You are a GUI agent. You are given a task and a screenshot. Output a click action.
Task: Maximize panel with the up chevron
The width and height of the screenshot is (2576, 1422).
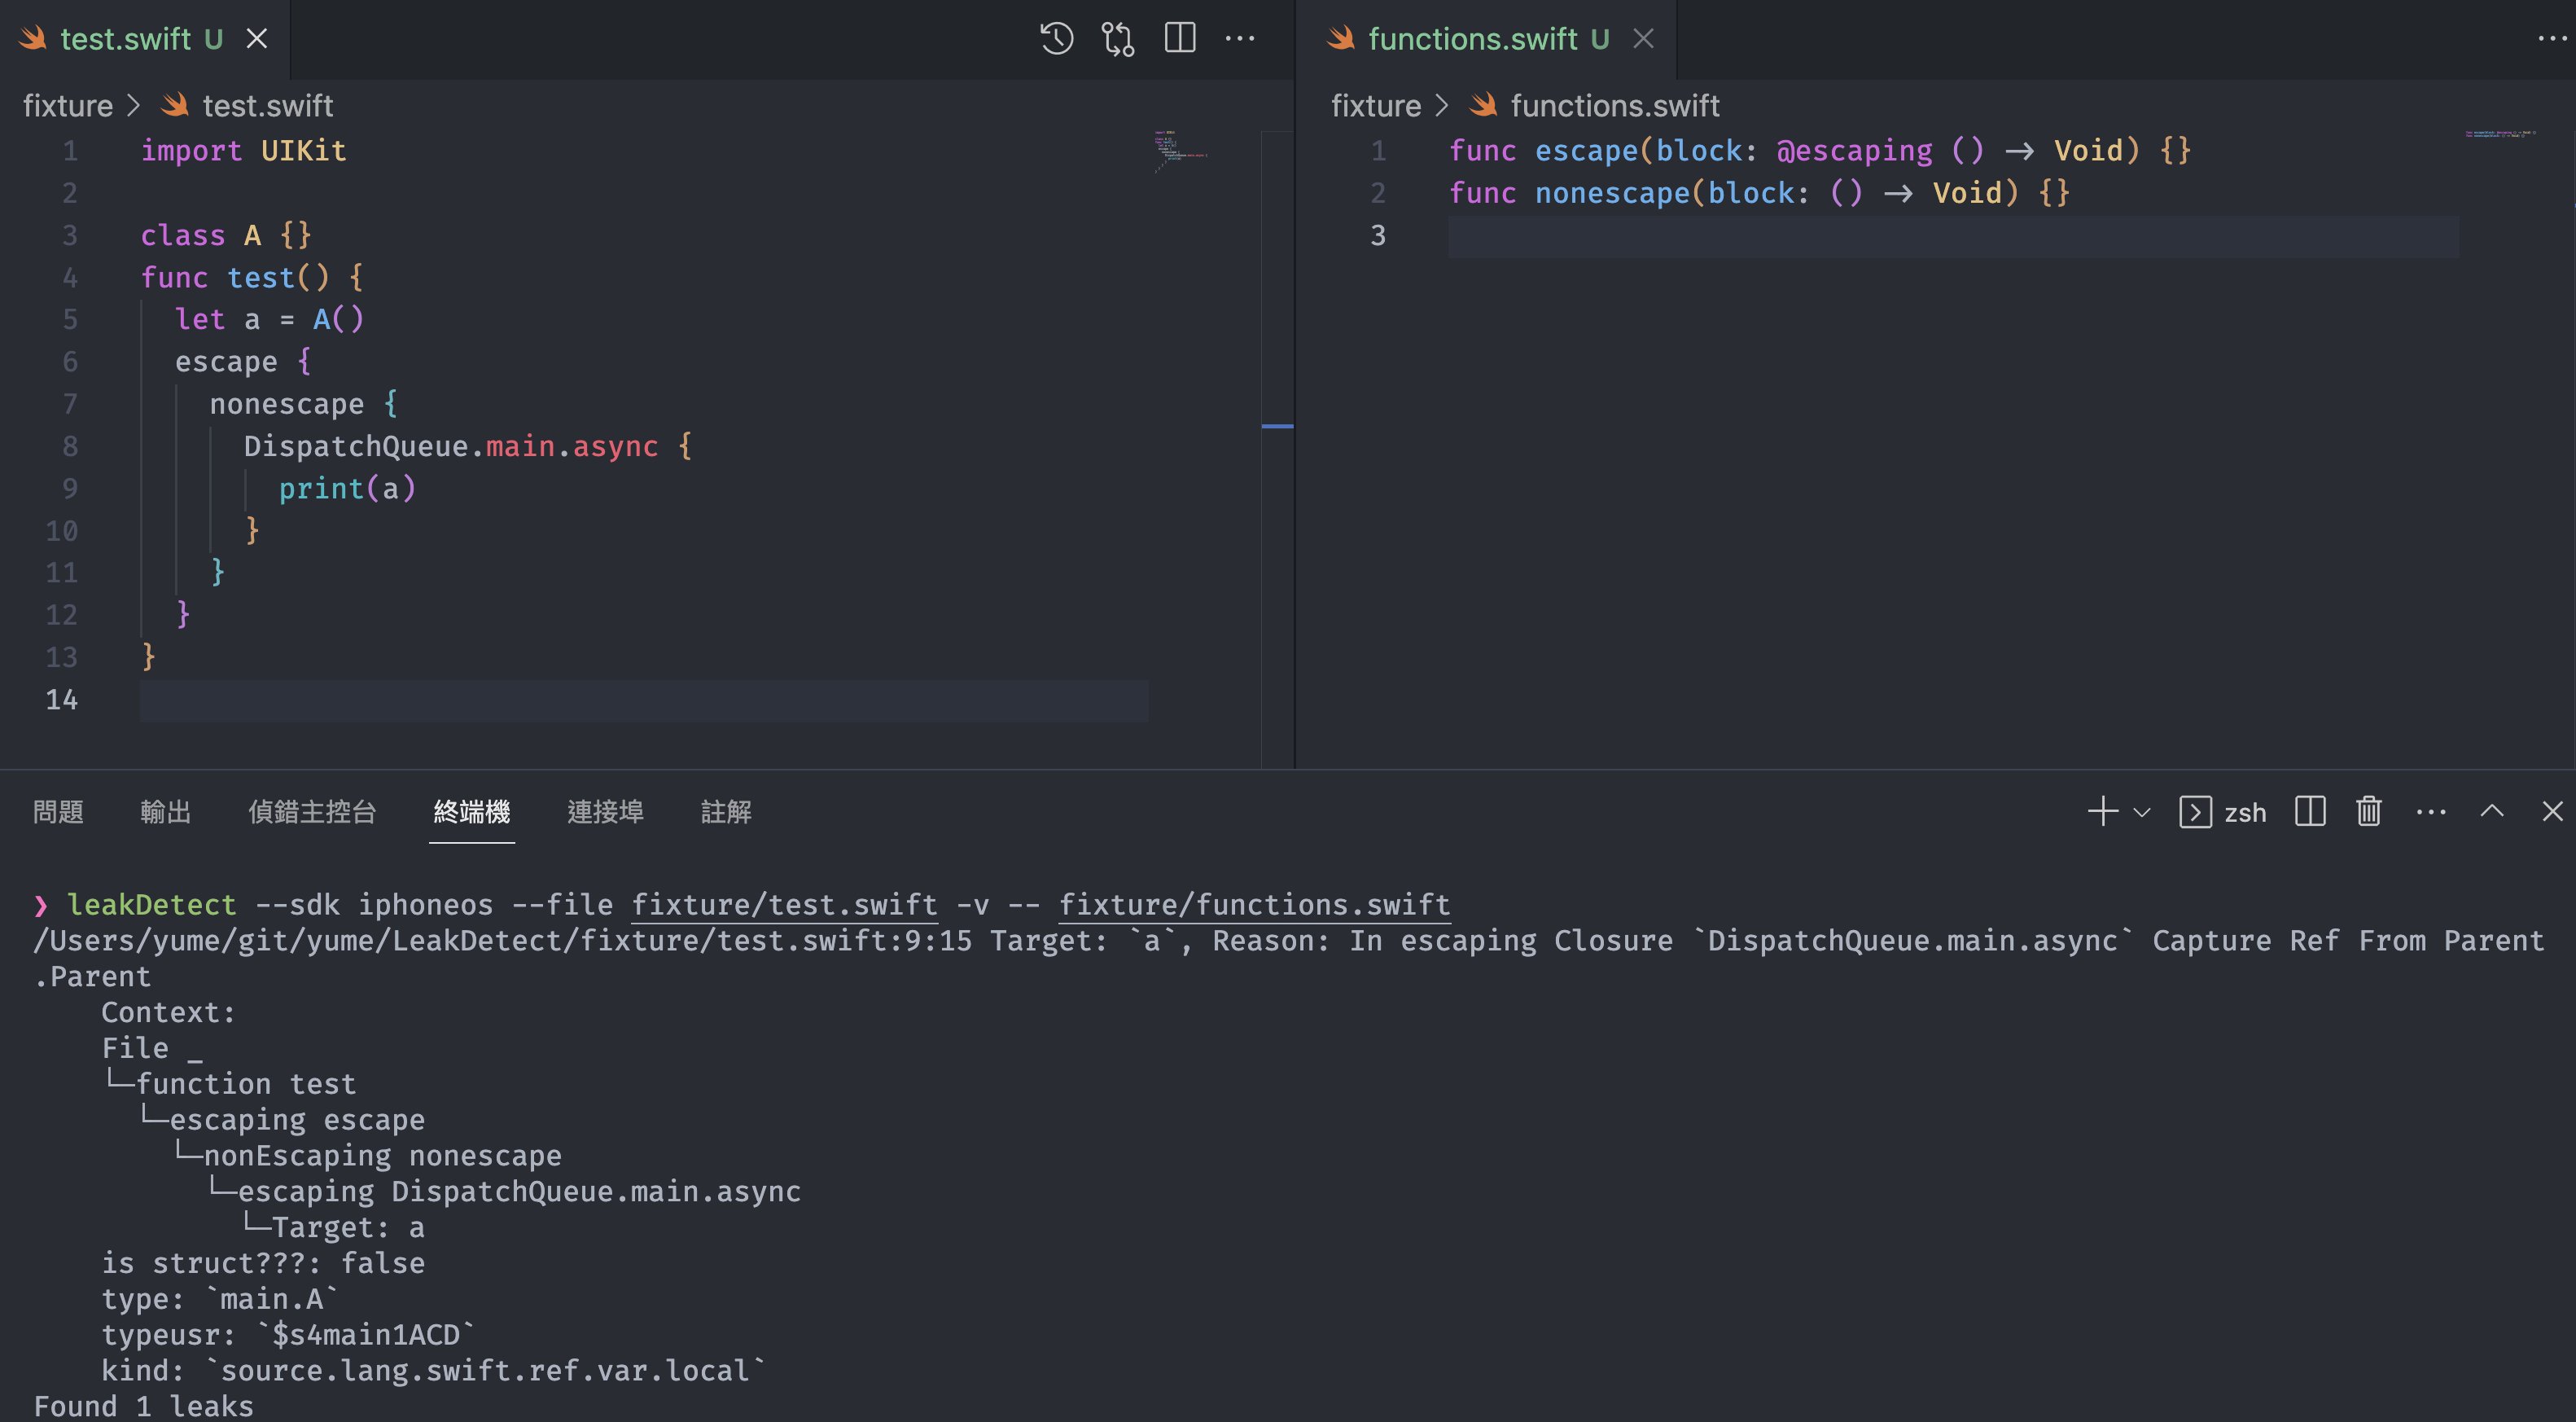tap(2492, 811)
